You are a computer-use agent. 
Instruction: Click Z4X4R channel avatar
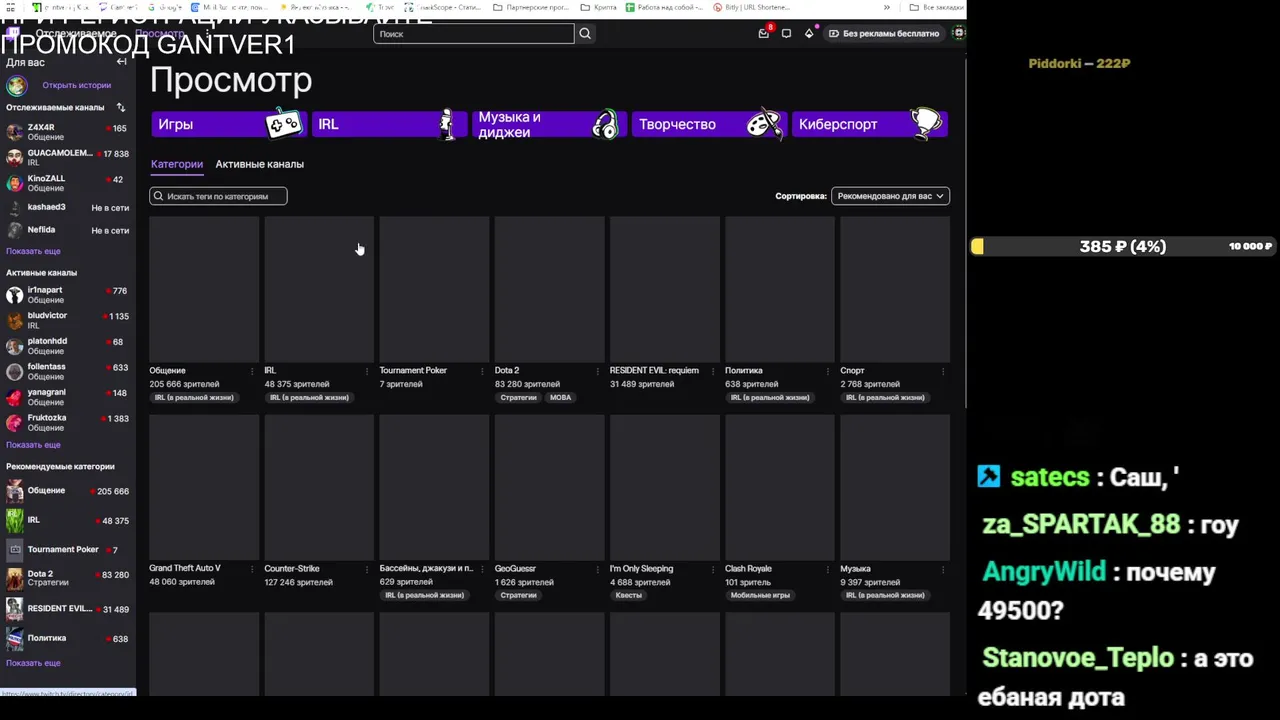14,132
